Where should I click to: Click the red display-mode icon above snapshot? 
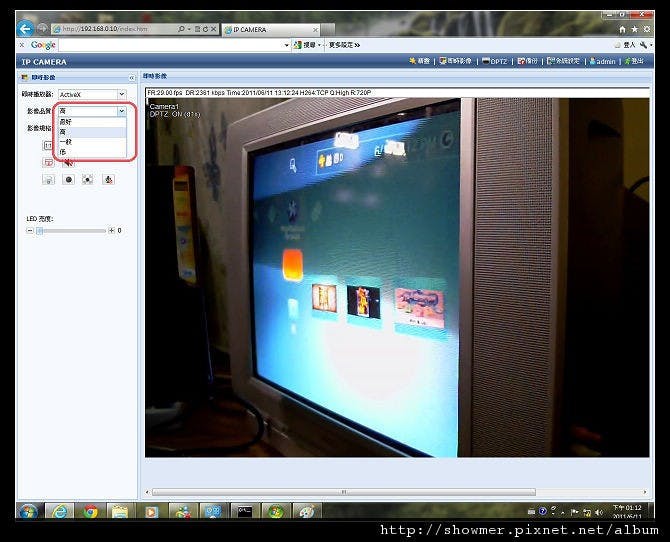coord(49,162)
